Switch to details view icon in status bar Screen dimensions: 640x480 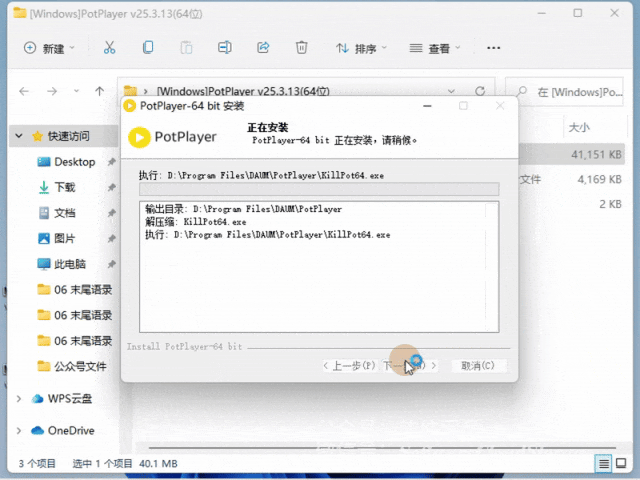tap(604, 463)
